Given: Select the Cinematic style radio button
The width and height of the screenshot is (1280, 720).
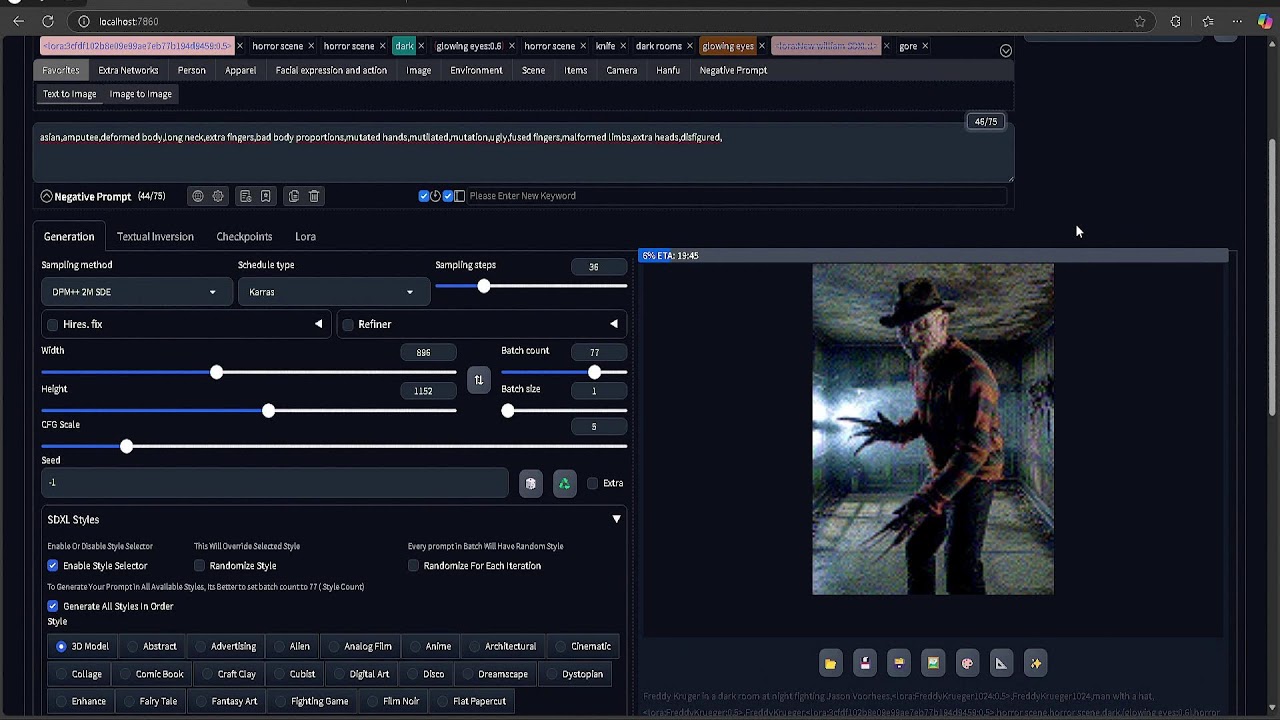Looking at the screenshot, I should coord(561,647).
